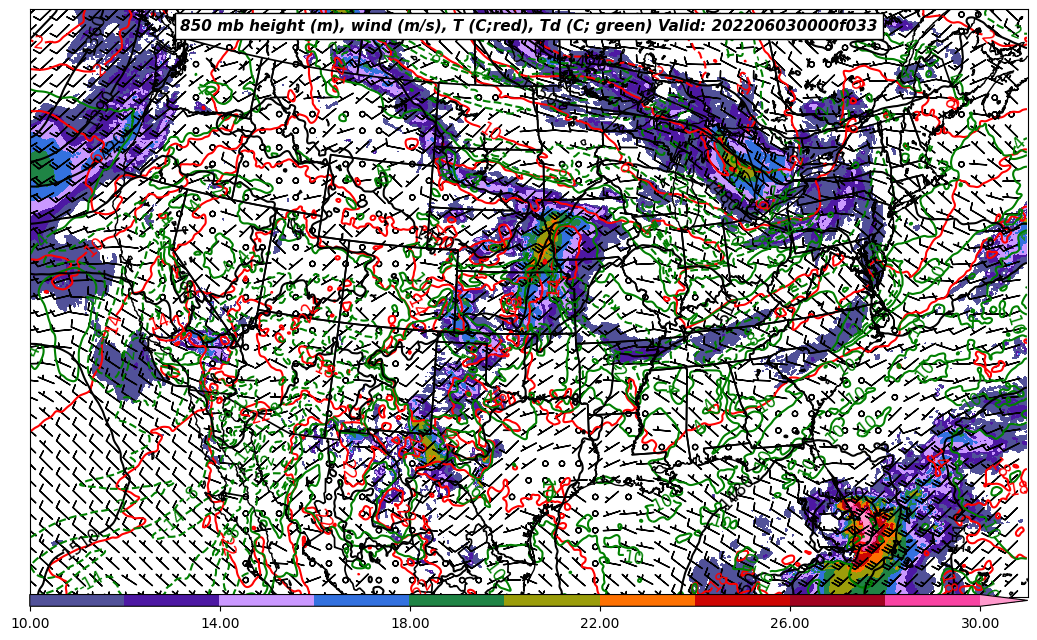
Task: Click the map title text at top
Action: pos(528,26)
